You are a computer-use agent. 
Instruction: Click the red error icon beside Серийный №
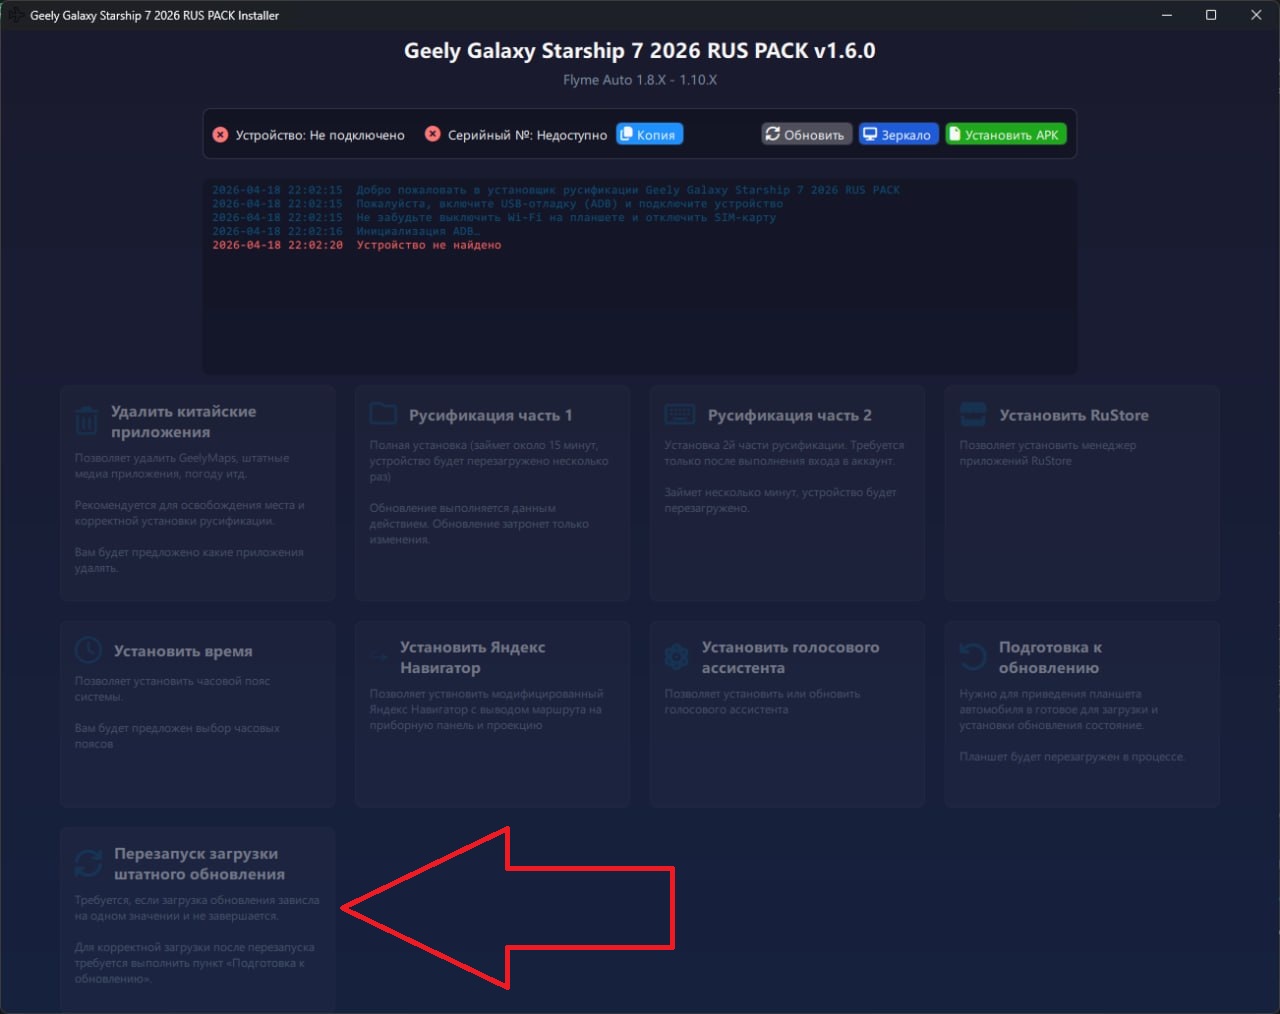[432, 134]
